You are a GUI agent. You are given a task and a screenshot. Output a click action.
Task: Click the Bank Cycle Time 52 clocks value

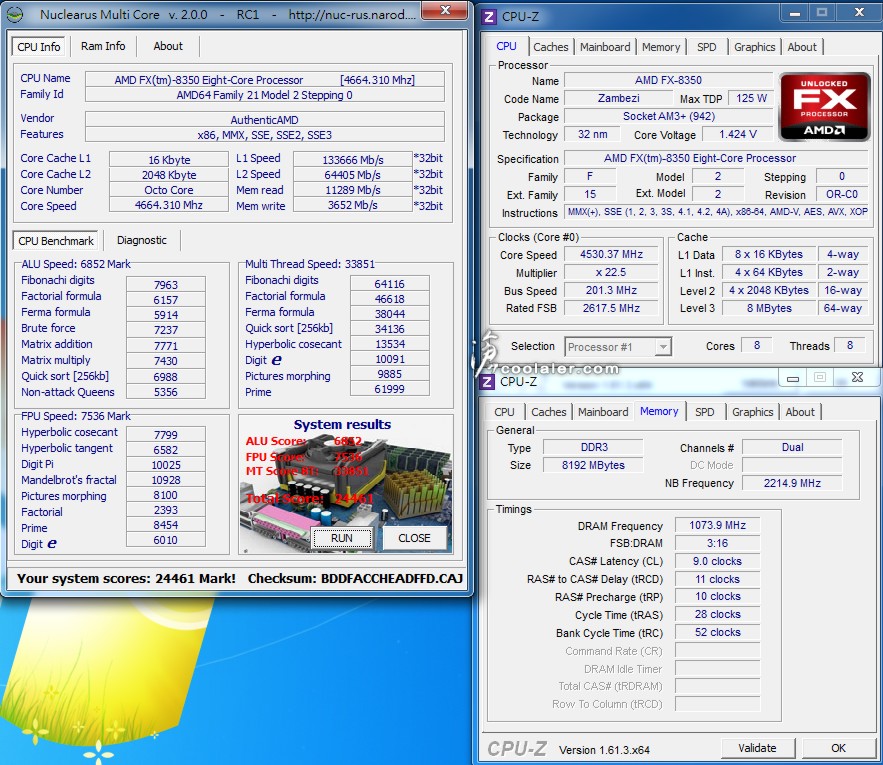[717, 632]
